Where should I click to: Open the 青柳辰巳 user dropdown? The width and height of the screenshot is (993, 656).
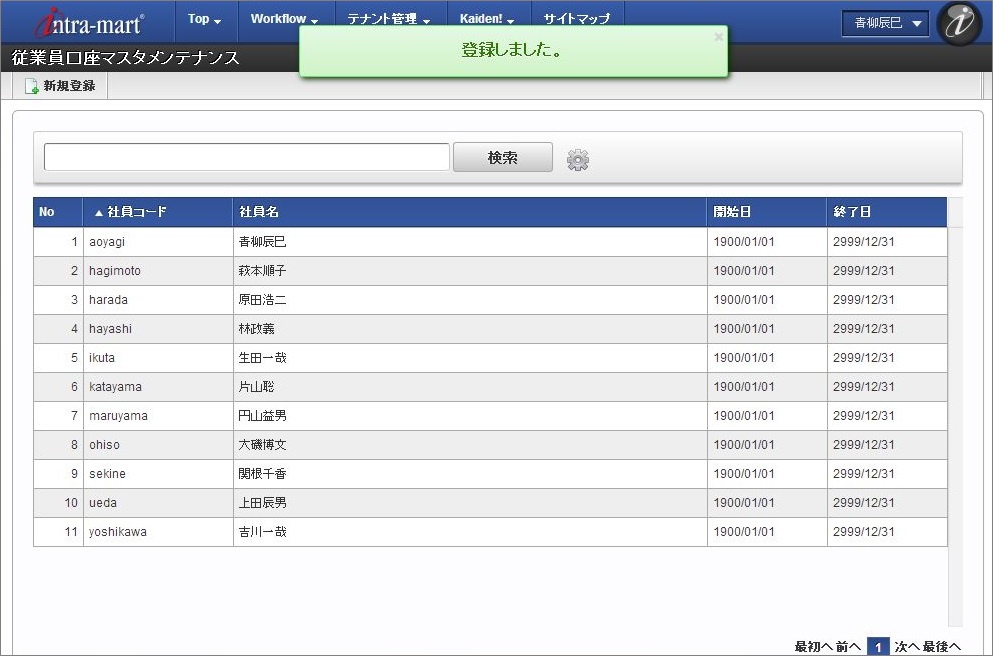point(885,23)
